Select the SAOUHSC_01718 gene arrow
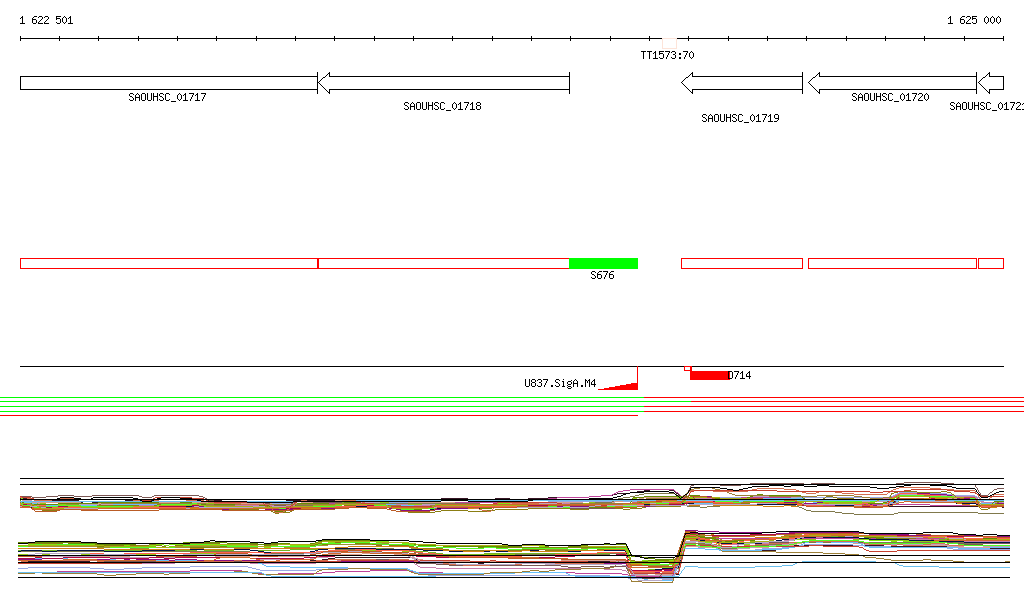Screen dimensions: 1024x611 [x=443, y=83]
